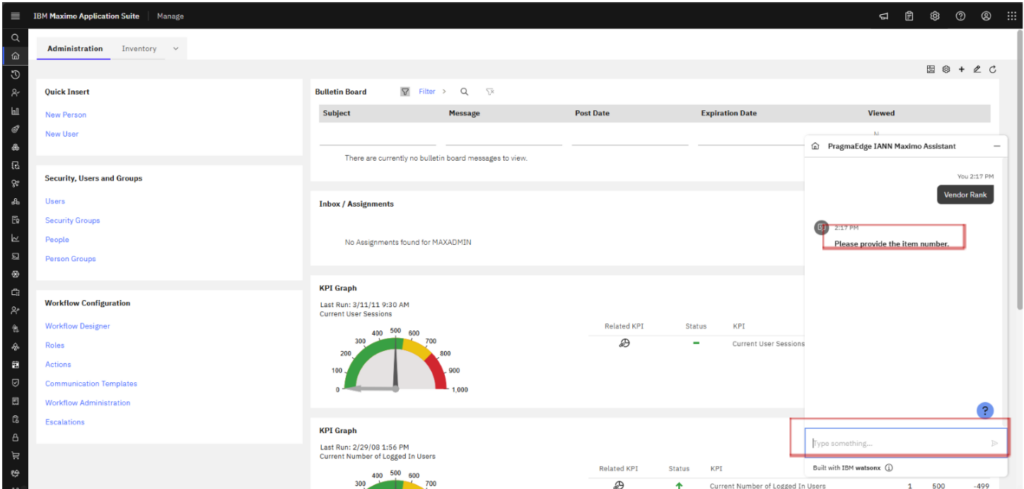
Task: Open Communication Templates link
Action: point(91,384)
